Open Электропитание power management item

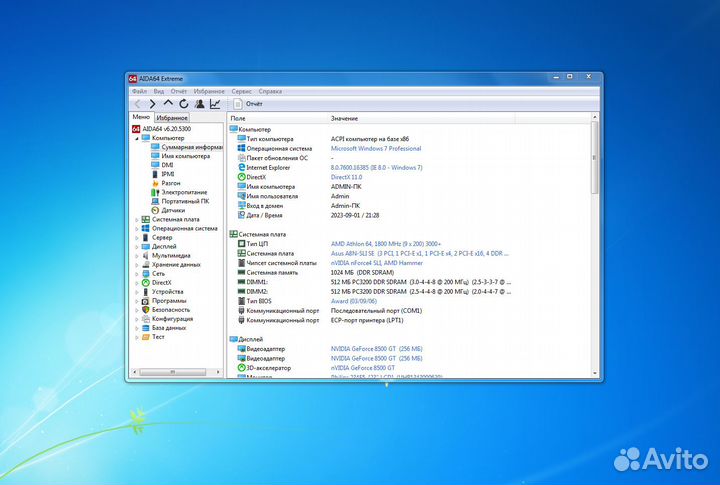coord(184,192)
